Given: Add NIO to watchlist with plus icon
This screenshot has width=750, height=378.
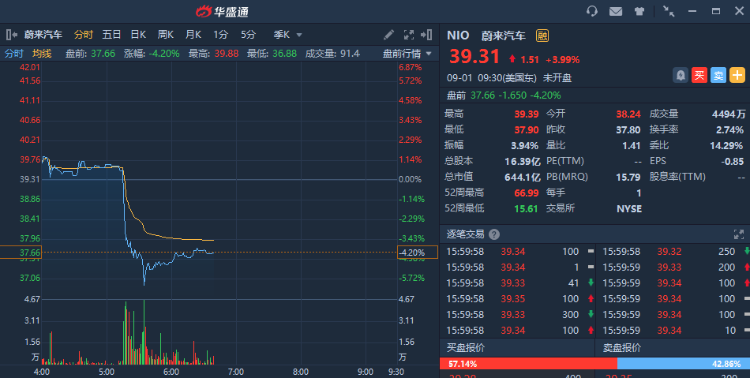Looking at the screenshot, I should 737,75.
